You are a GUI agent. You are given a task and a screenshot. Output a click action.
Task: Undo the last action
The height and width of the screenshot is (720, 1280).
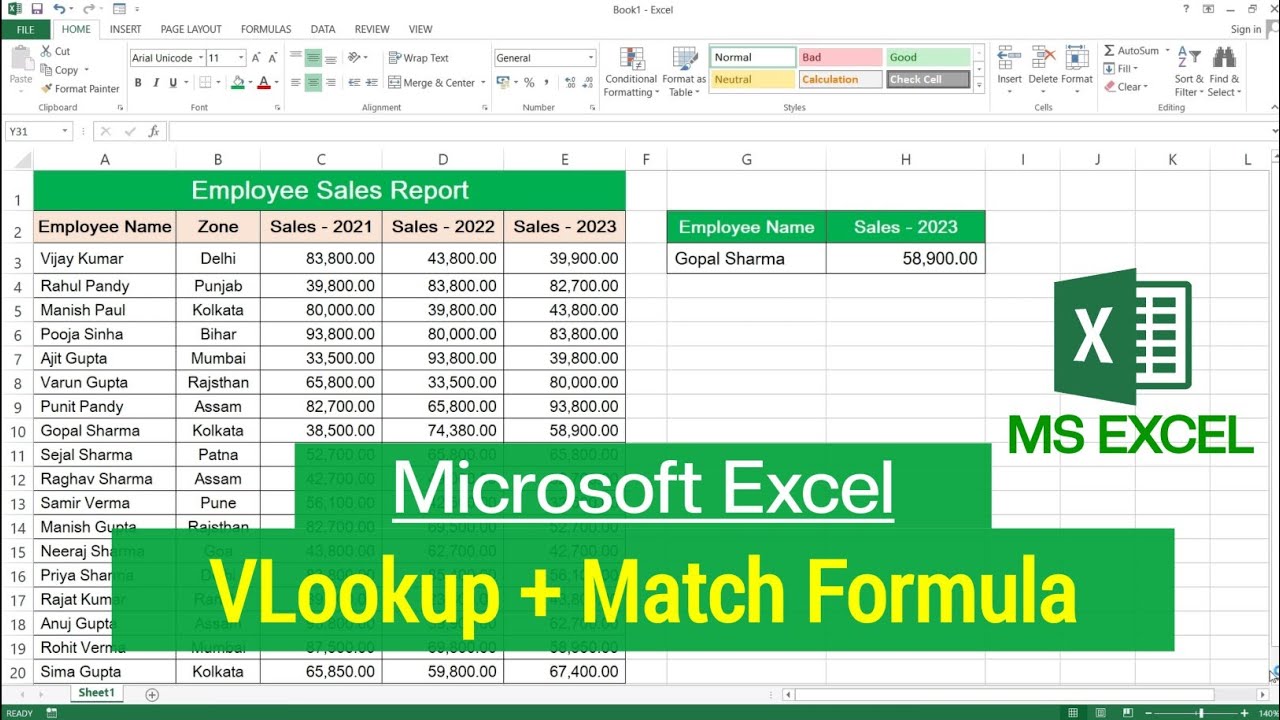point(58,9)
